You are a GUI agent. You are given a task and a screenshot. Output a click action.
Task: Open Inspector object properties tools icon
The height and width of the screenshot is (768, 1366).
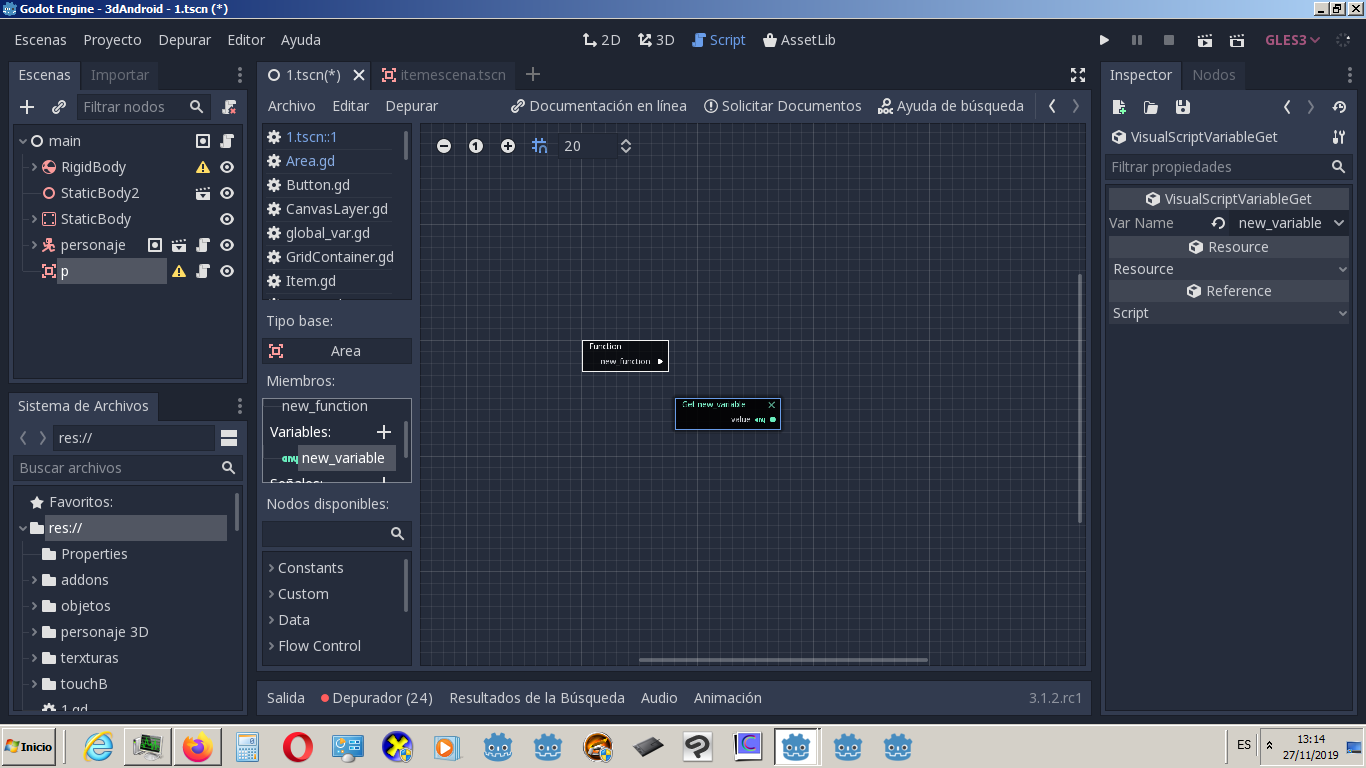[x=1339, y=137]
